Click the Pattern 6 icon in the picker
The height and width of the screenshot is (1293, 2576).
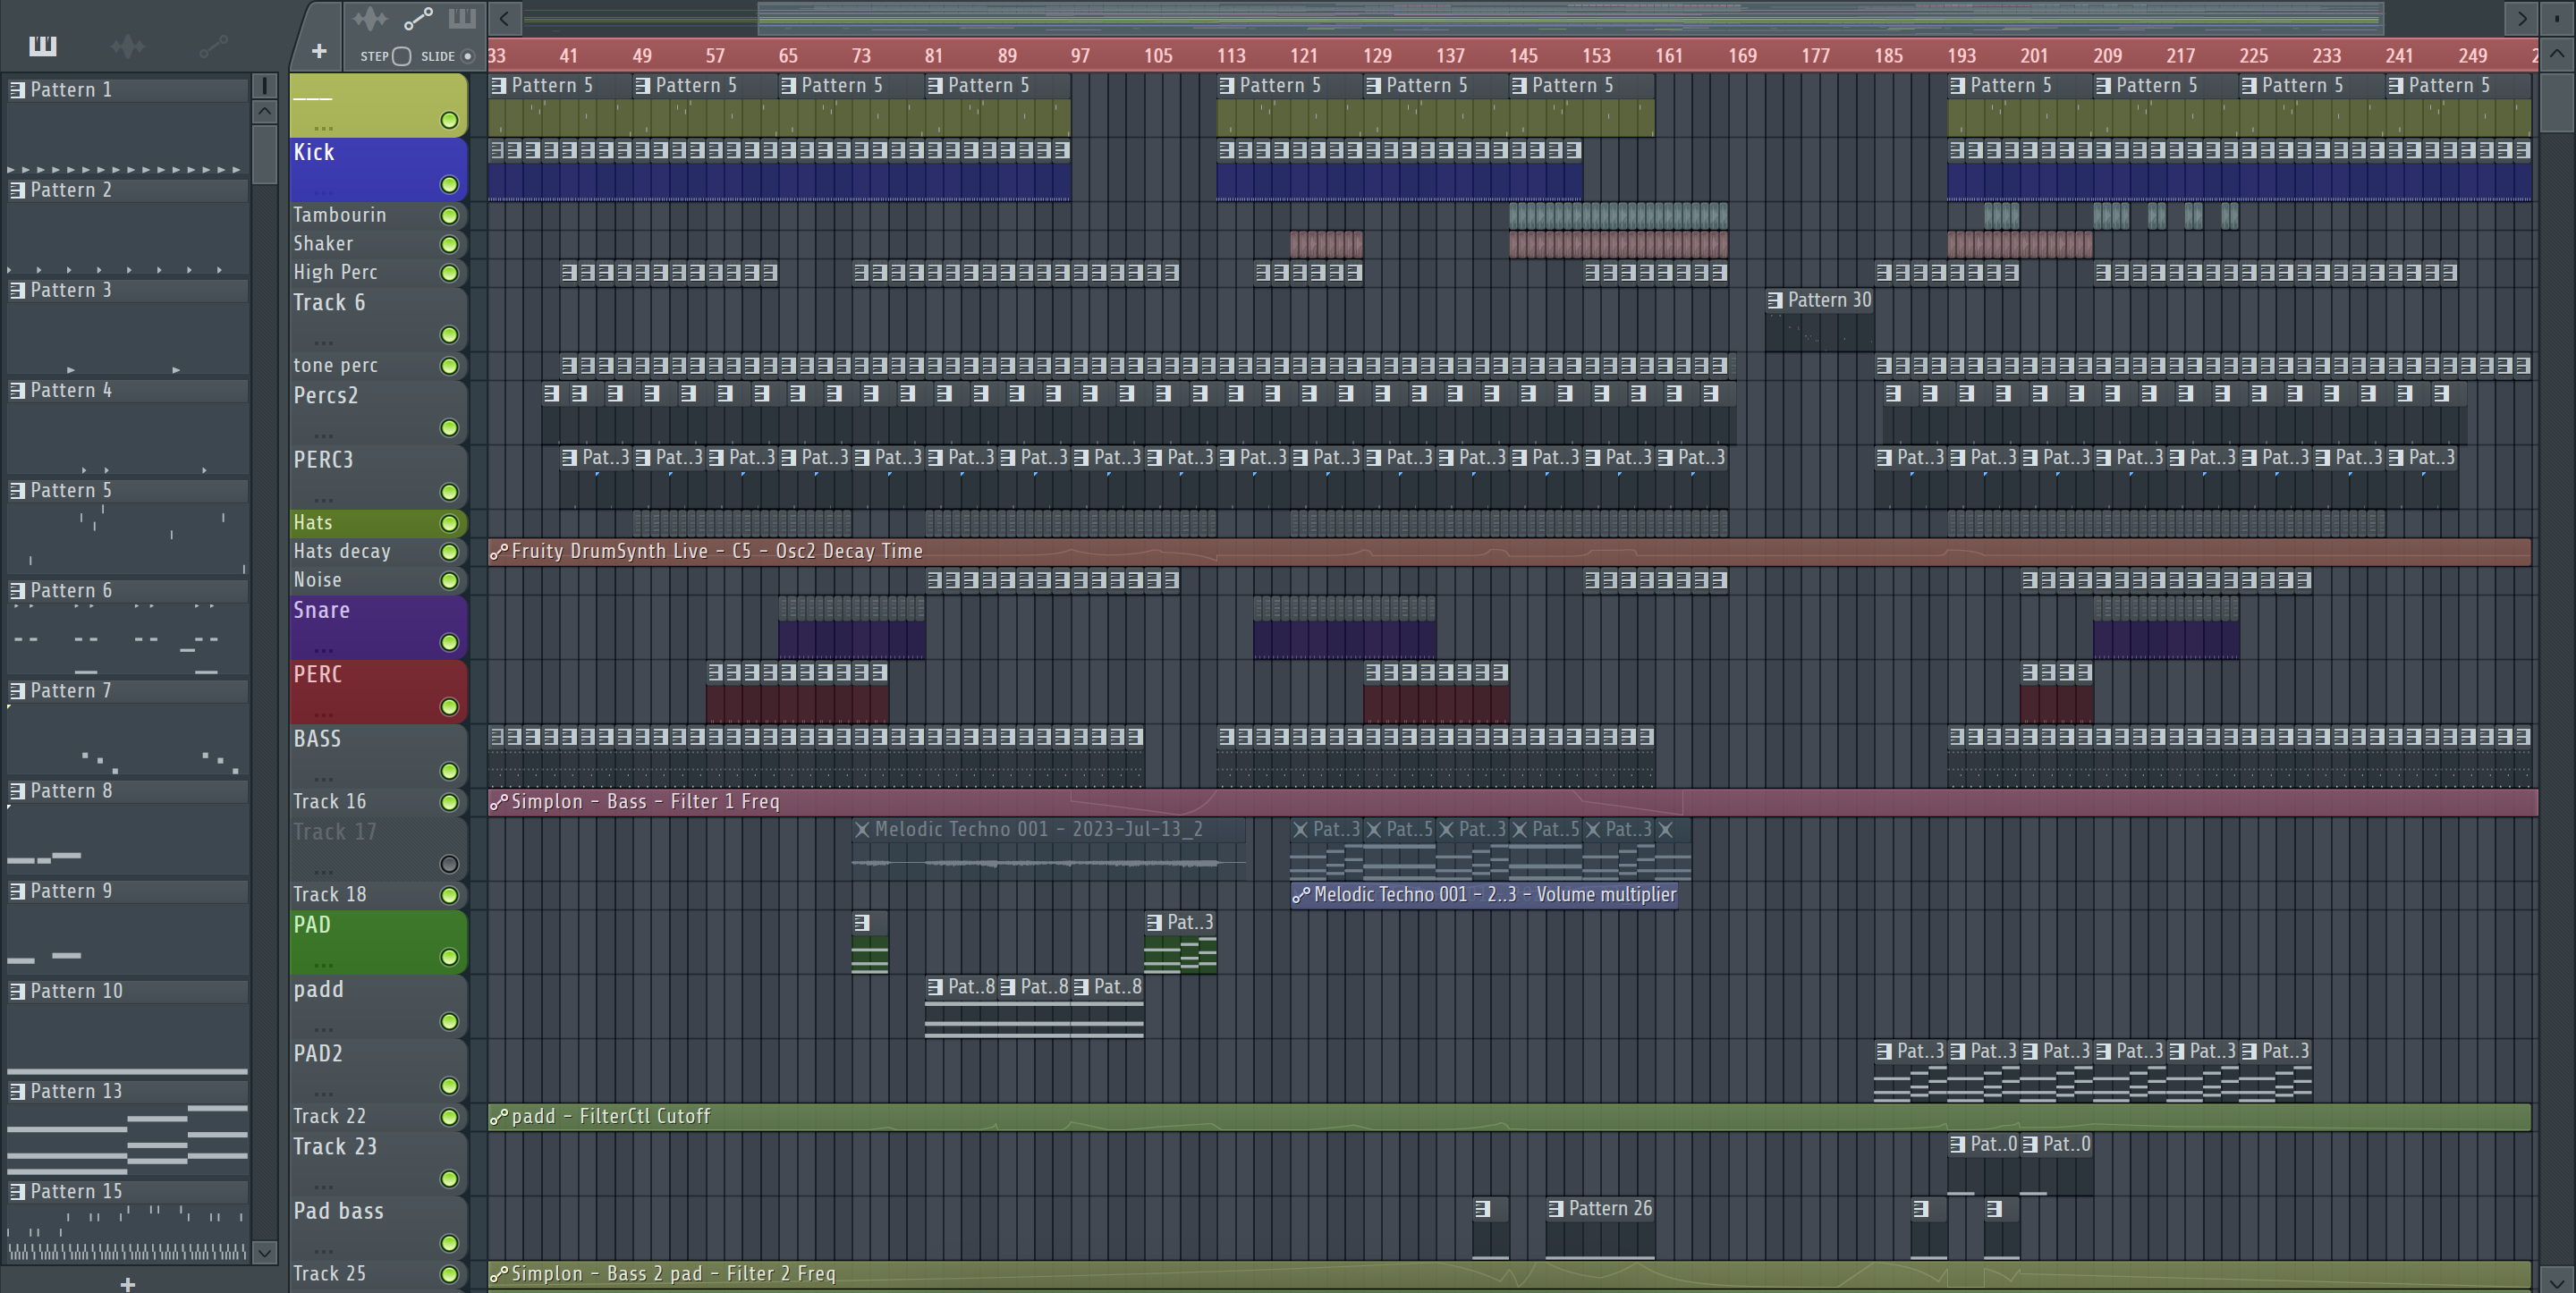pos(17,591)
